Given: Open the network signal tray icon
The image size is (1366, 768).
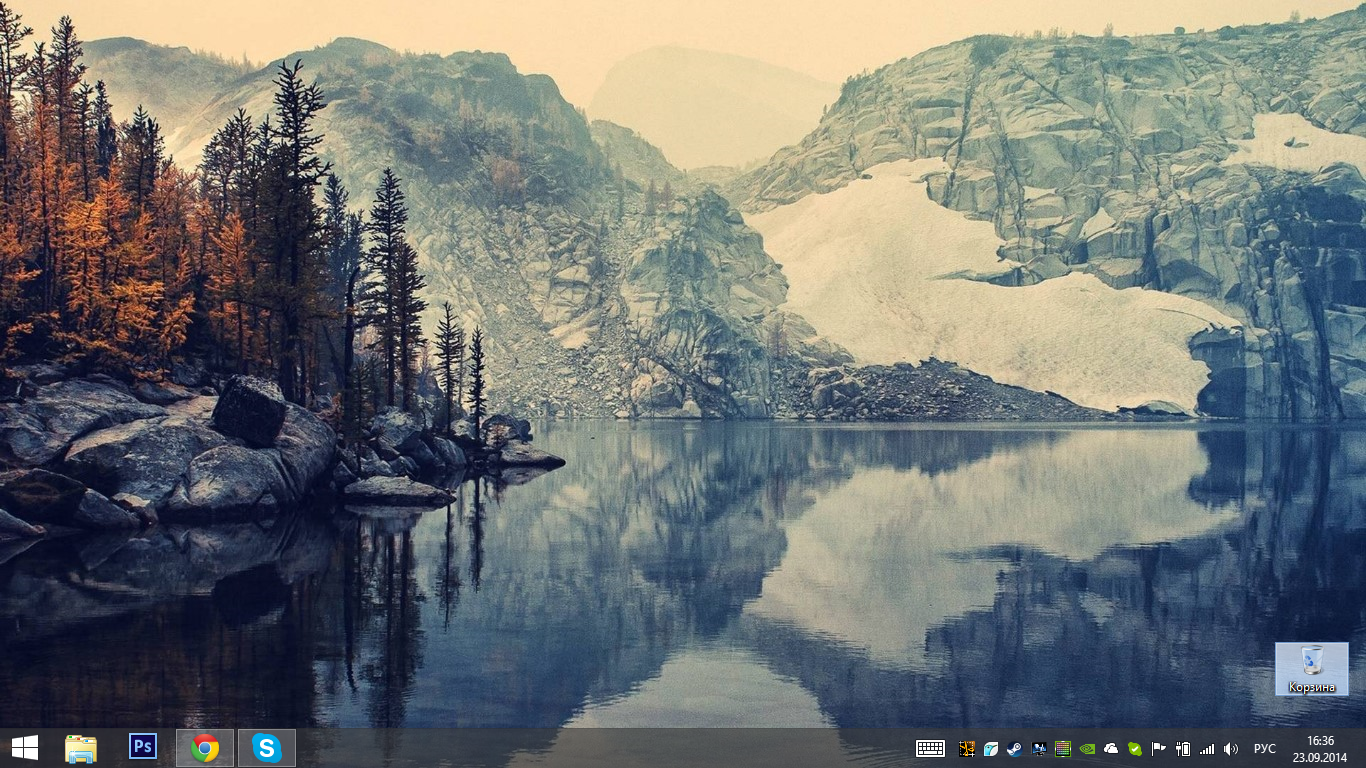Looking at the screenshot, I should [x=1207, y=748].
